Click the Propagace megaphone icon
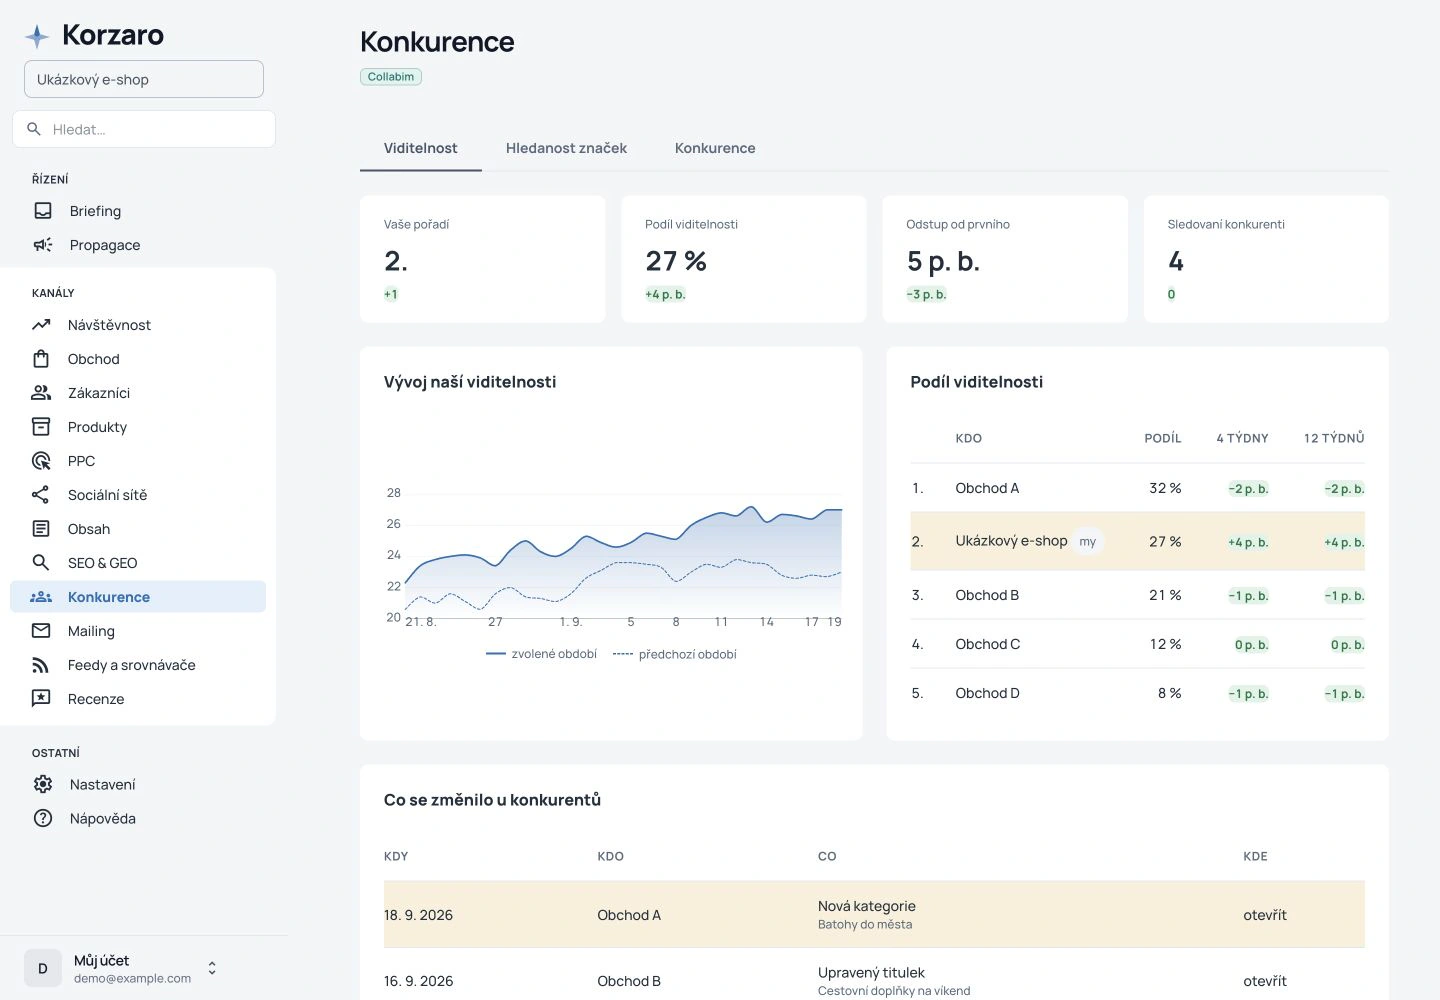1440x1000 pixels. tap(43, 245)
